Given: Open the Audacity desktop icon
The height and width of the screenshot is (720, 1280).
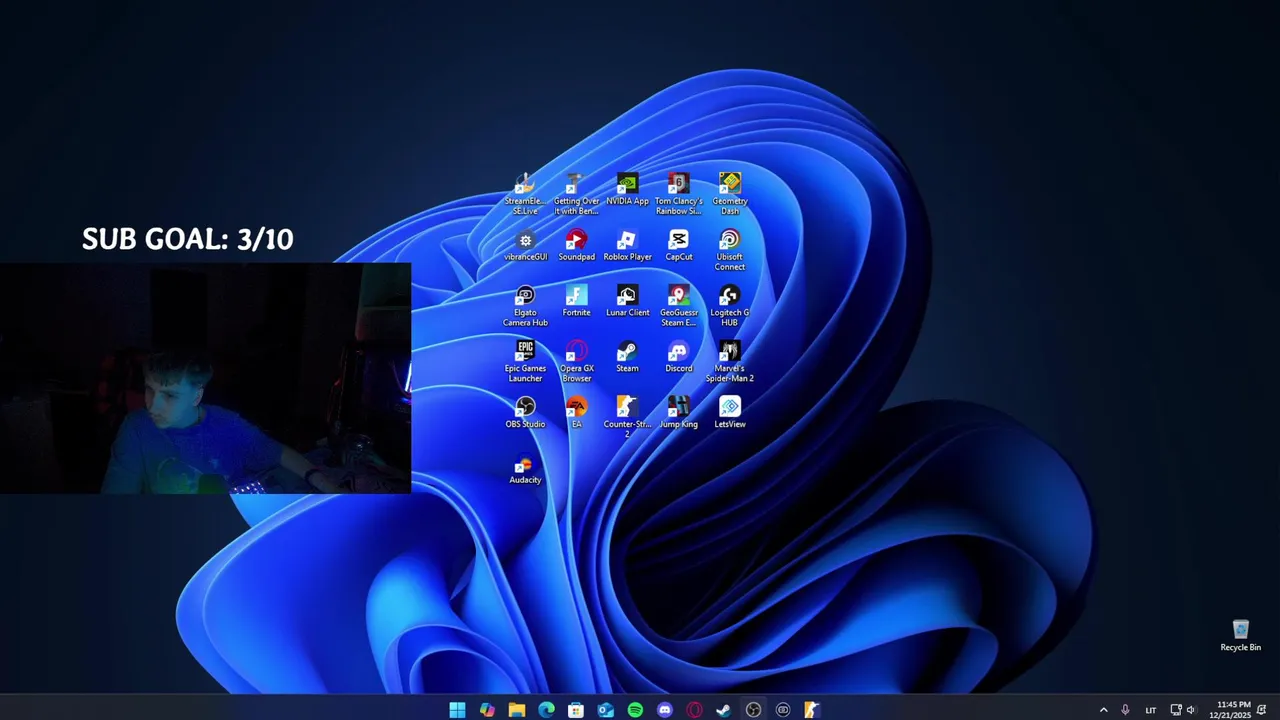Looking at the screenshot, I should [525, 470].
